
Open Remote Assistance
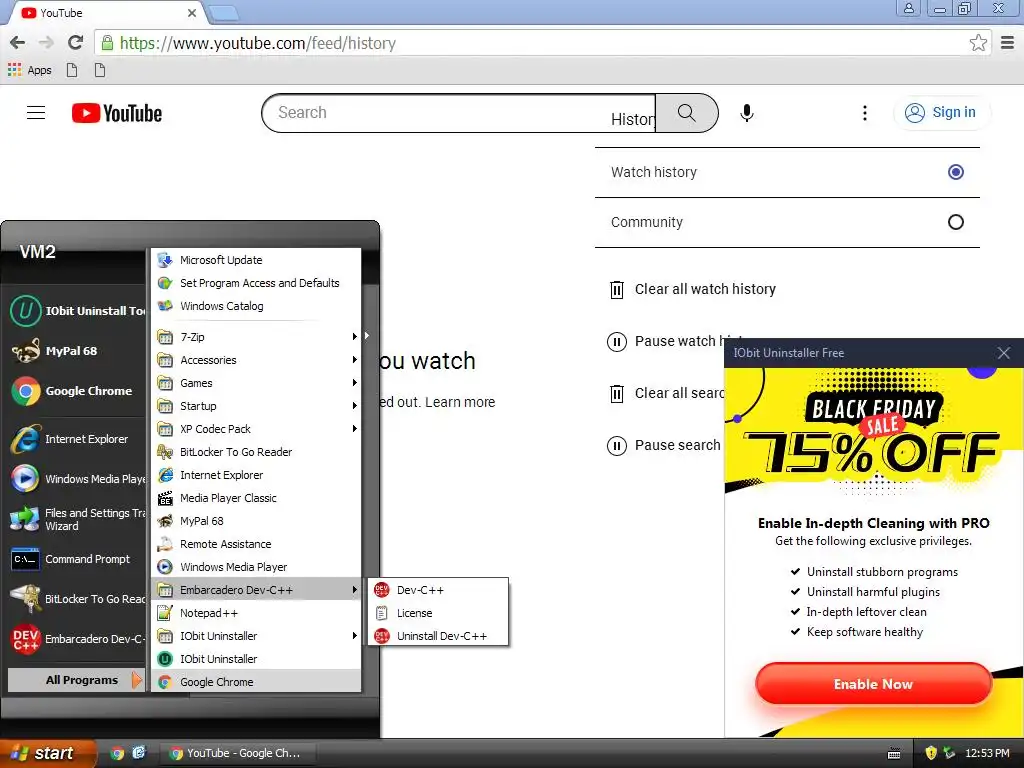click(x=256, y=544)
